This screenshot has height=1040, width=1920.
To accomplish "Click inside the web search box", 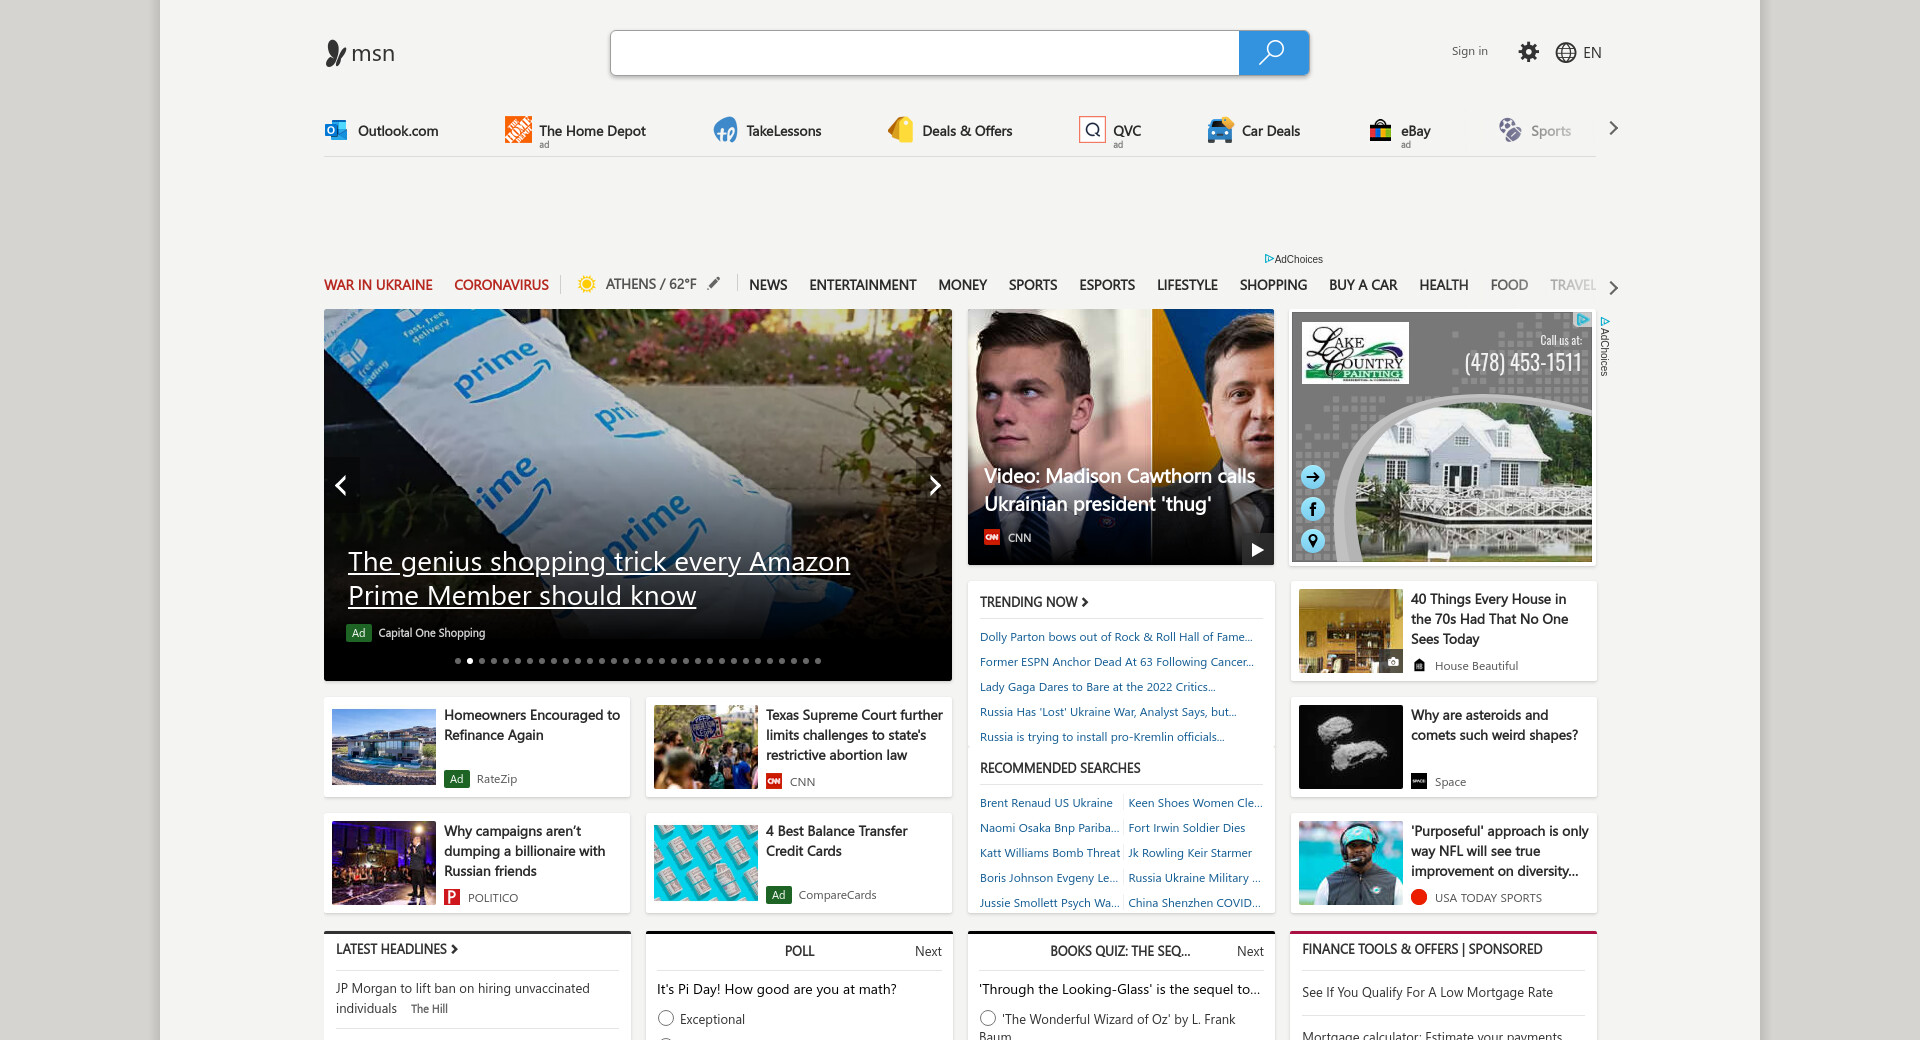I will click(924, 53).
